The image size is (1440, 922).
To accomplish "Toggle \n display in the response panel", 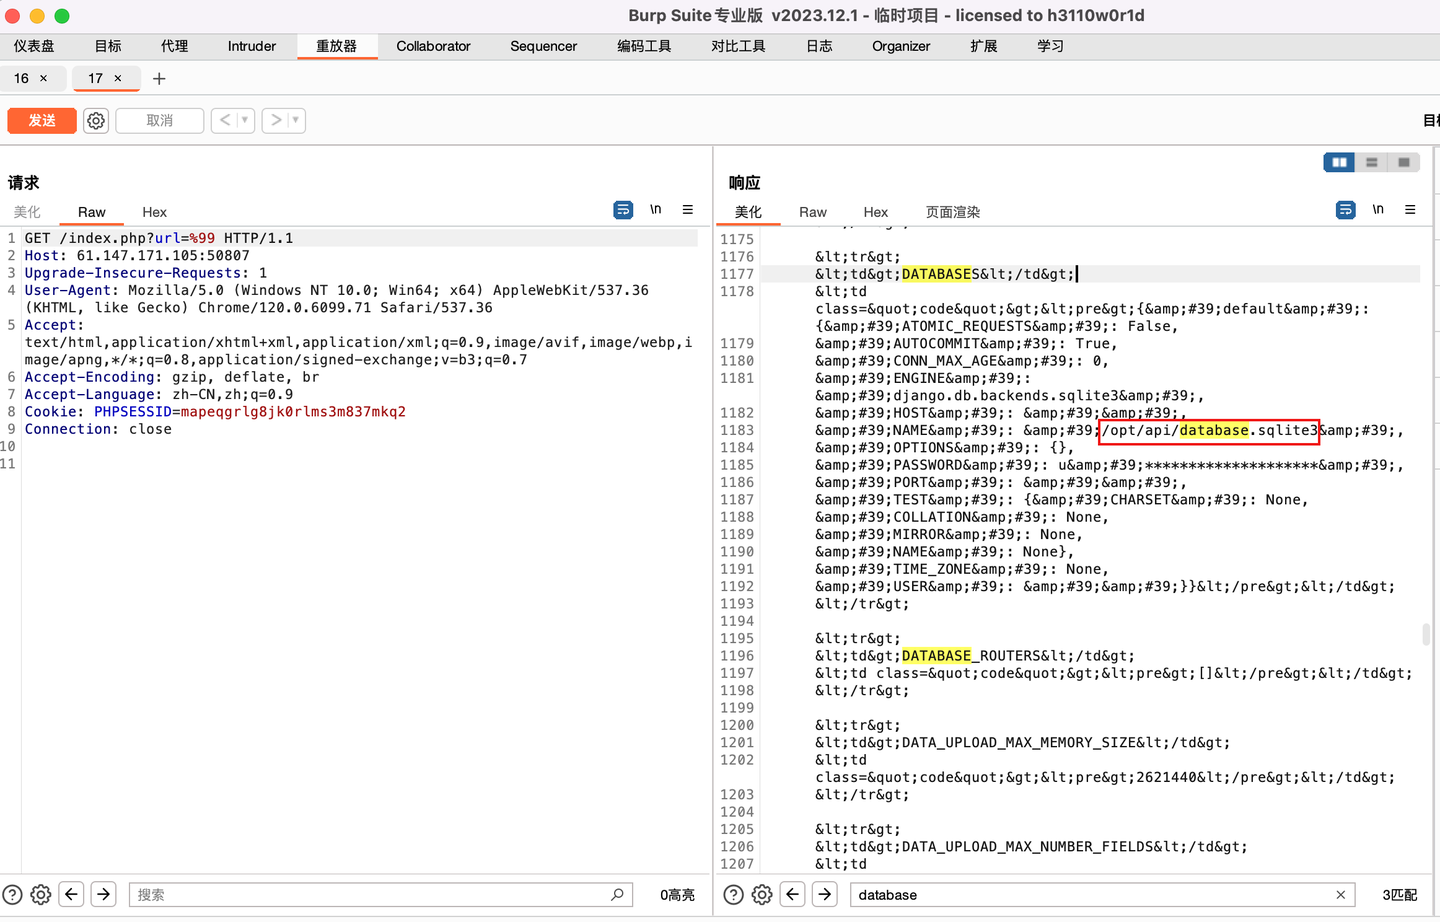I will coord(1378,209).
